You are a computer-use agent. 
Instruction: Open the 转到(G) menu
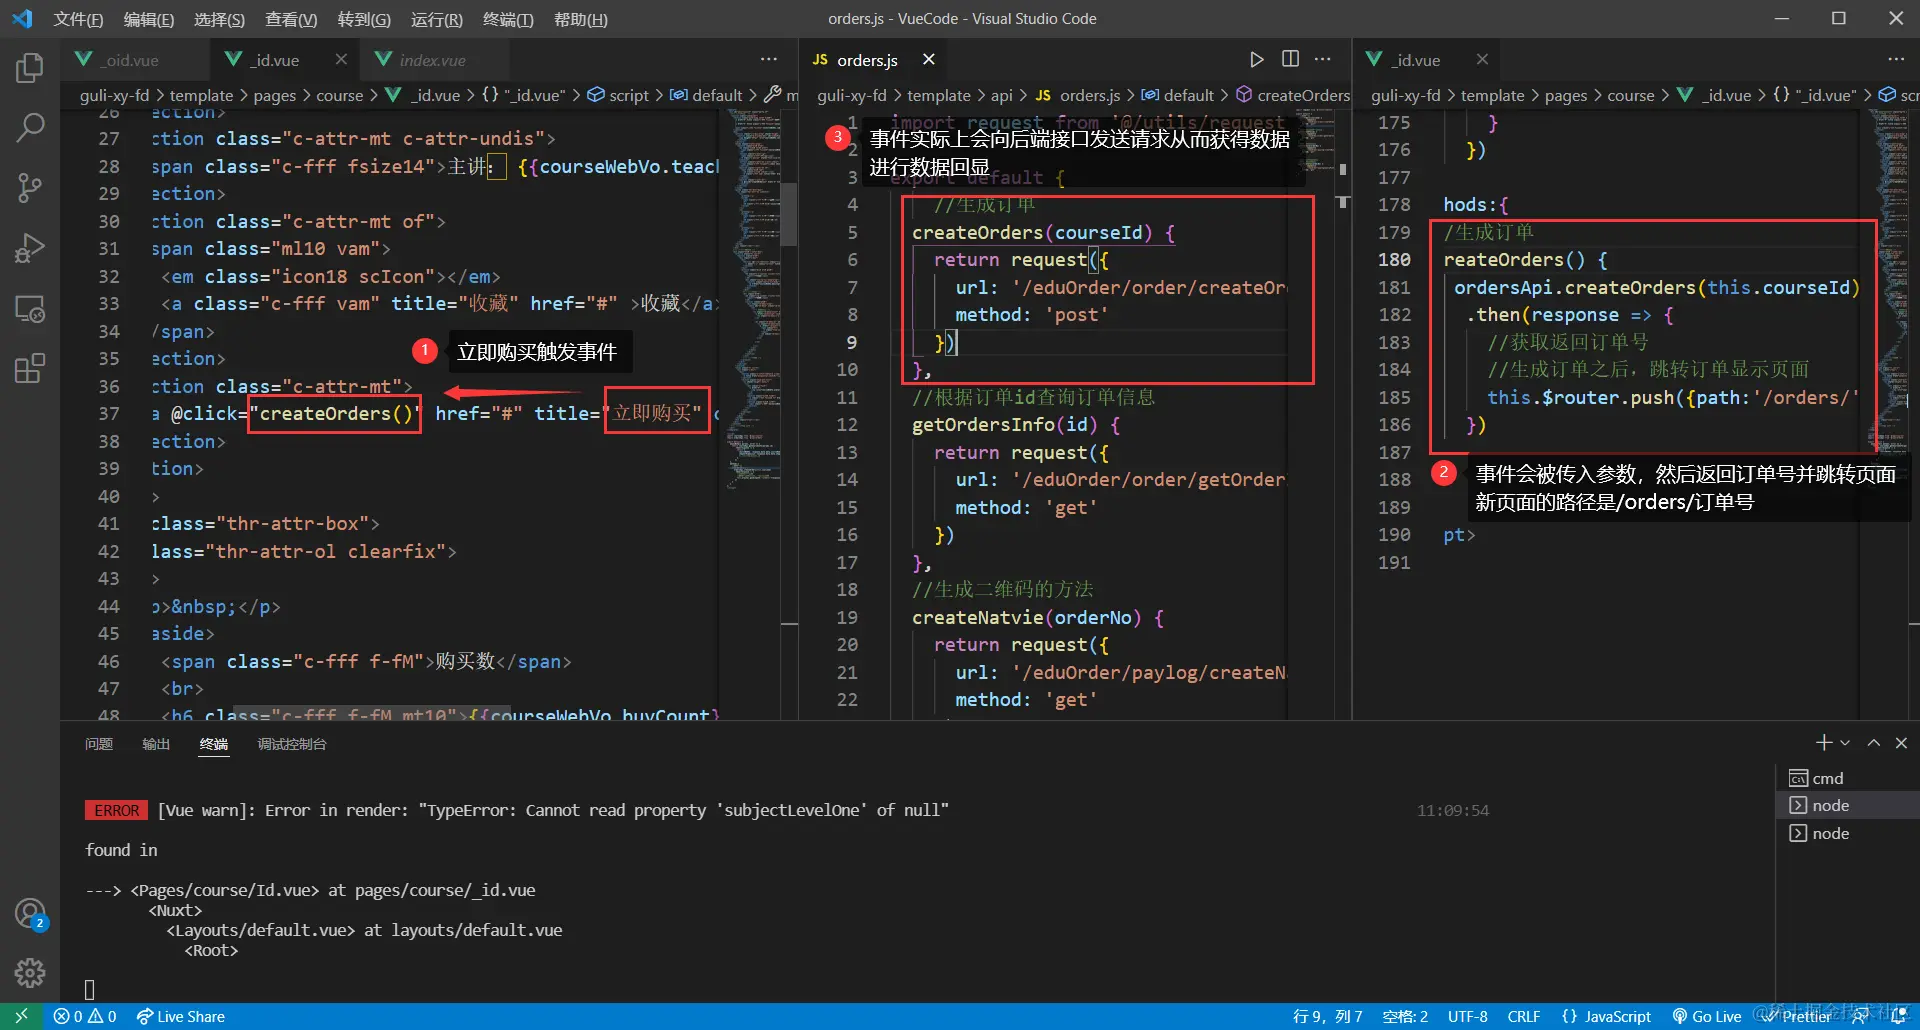pos(364,19)
